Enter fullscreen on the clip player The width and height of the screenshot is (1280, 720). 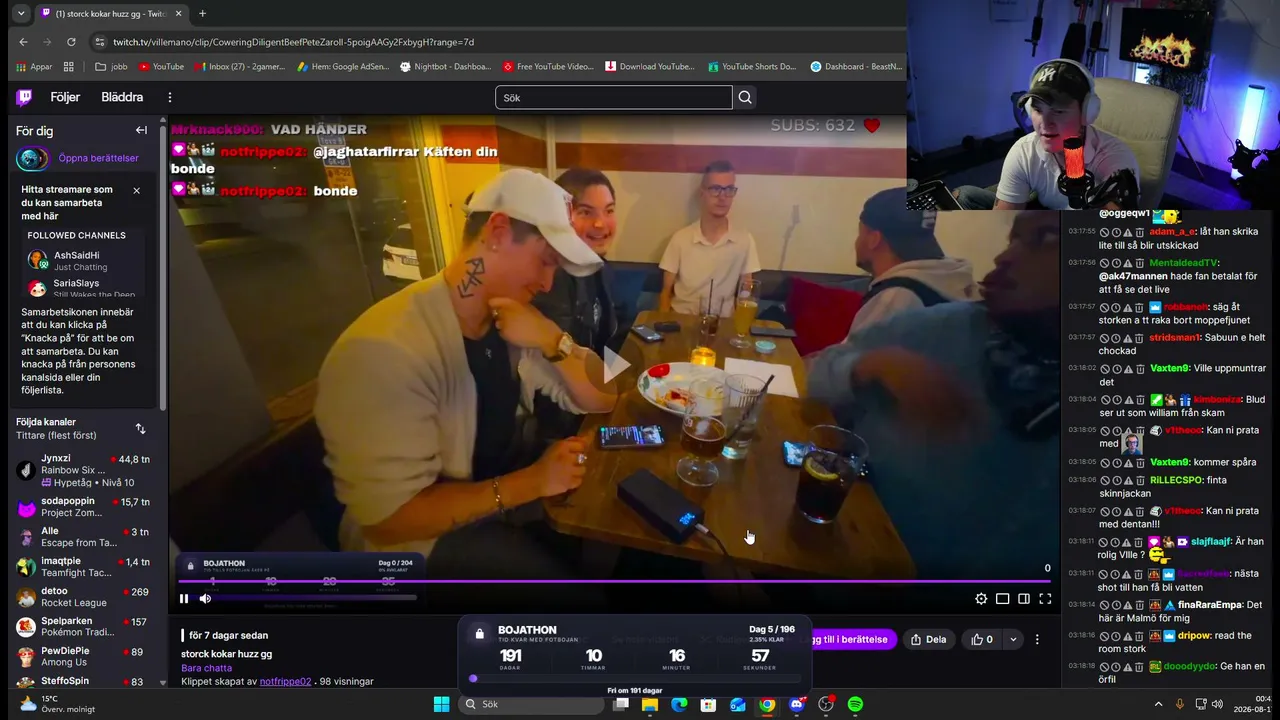coord(1045,599)
